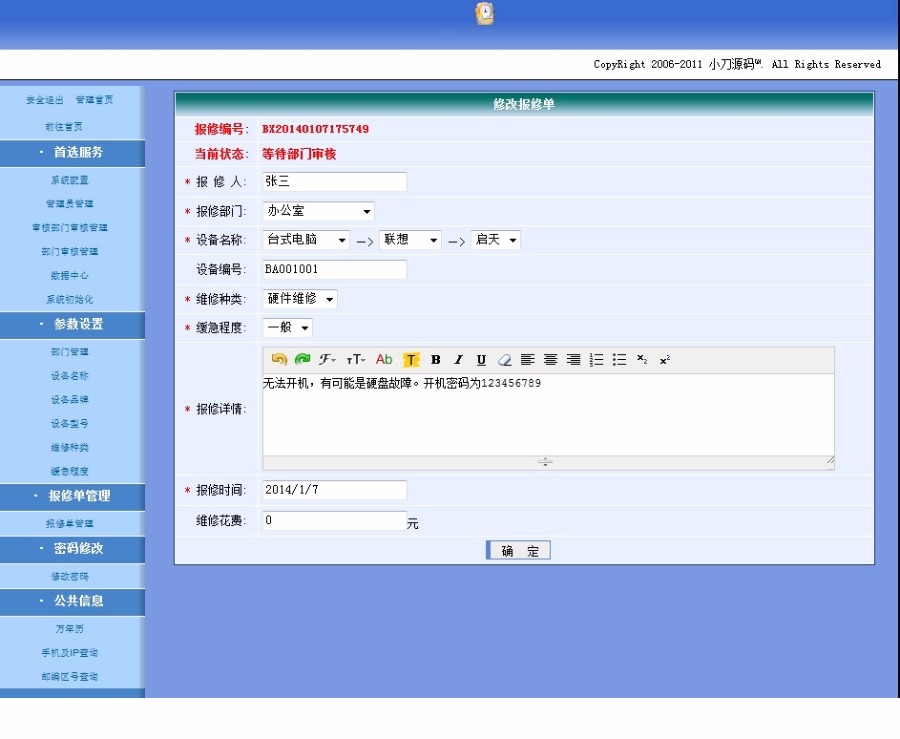Screen dimensions: 900x739
Task: Click the 维修花费 cost input field
Action: [x=330, y=520]
